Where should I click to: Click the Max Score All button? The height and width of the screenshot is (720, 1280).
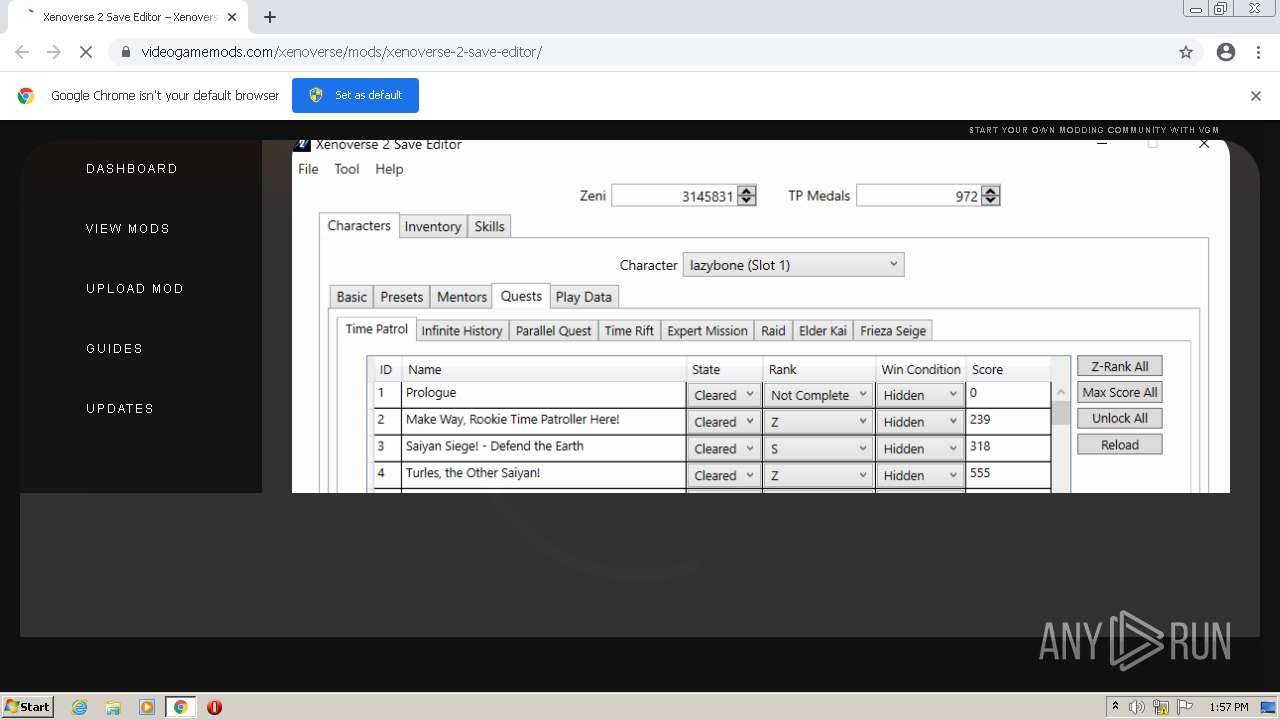(1120, 392)
